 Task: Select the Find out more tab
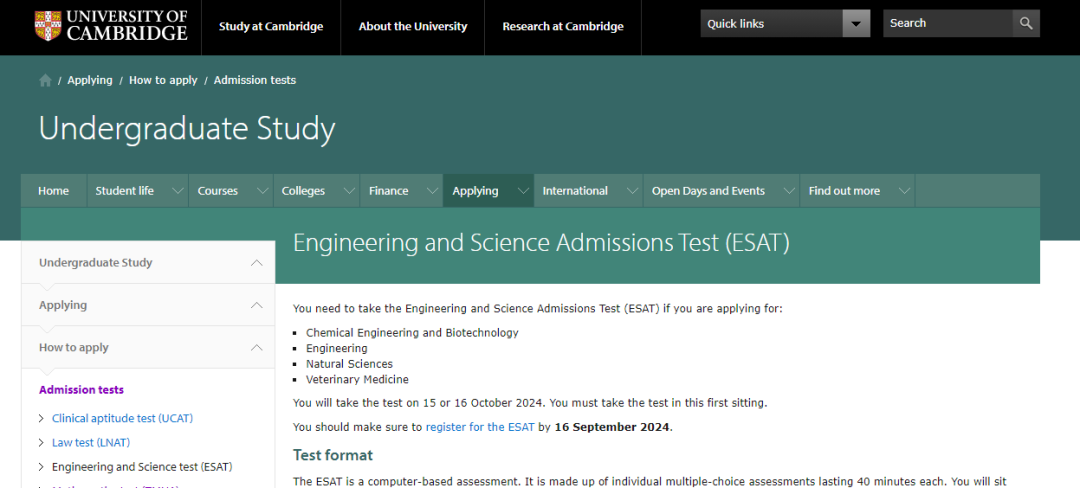pyautogui.click(x=844, y=191)
